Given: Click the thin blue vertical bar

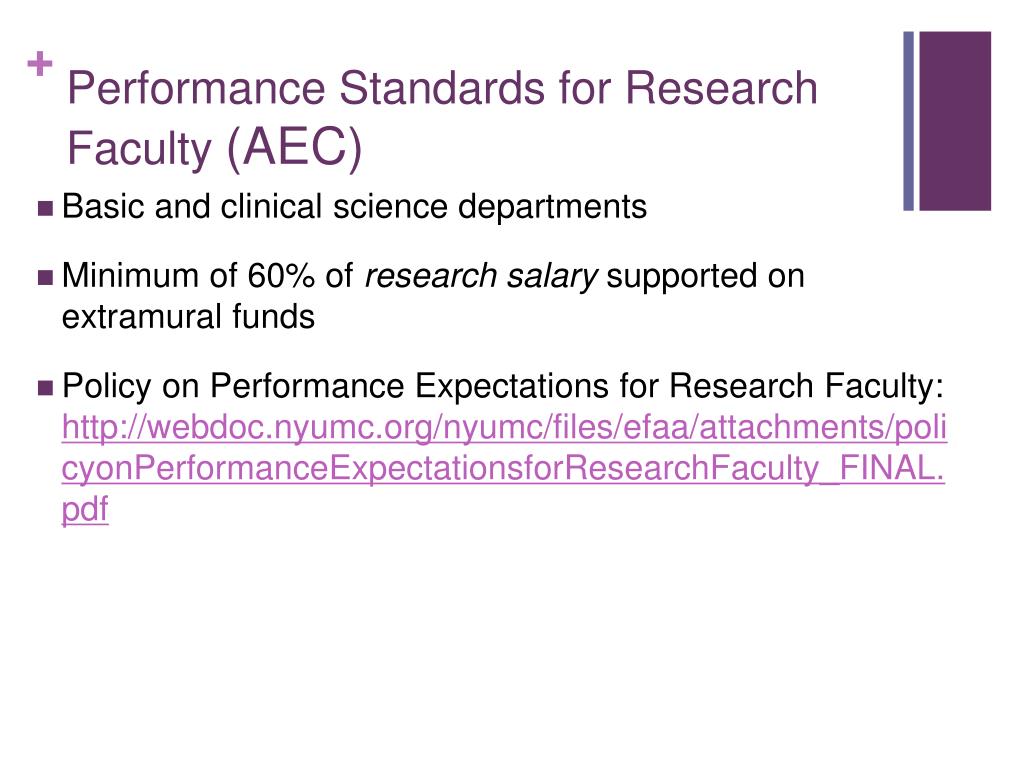Looking at the screenshot, I should 908,121.
